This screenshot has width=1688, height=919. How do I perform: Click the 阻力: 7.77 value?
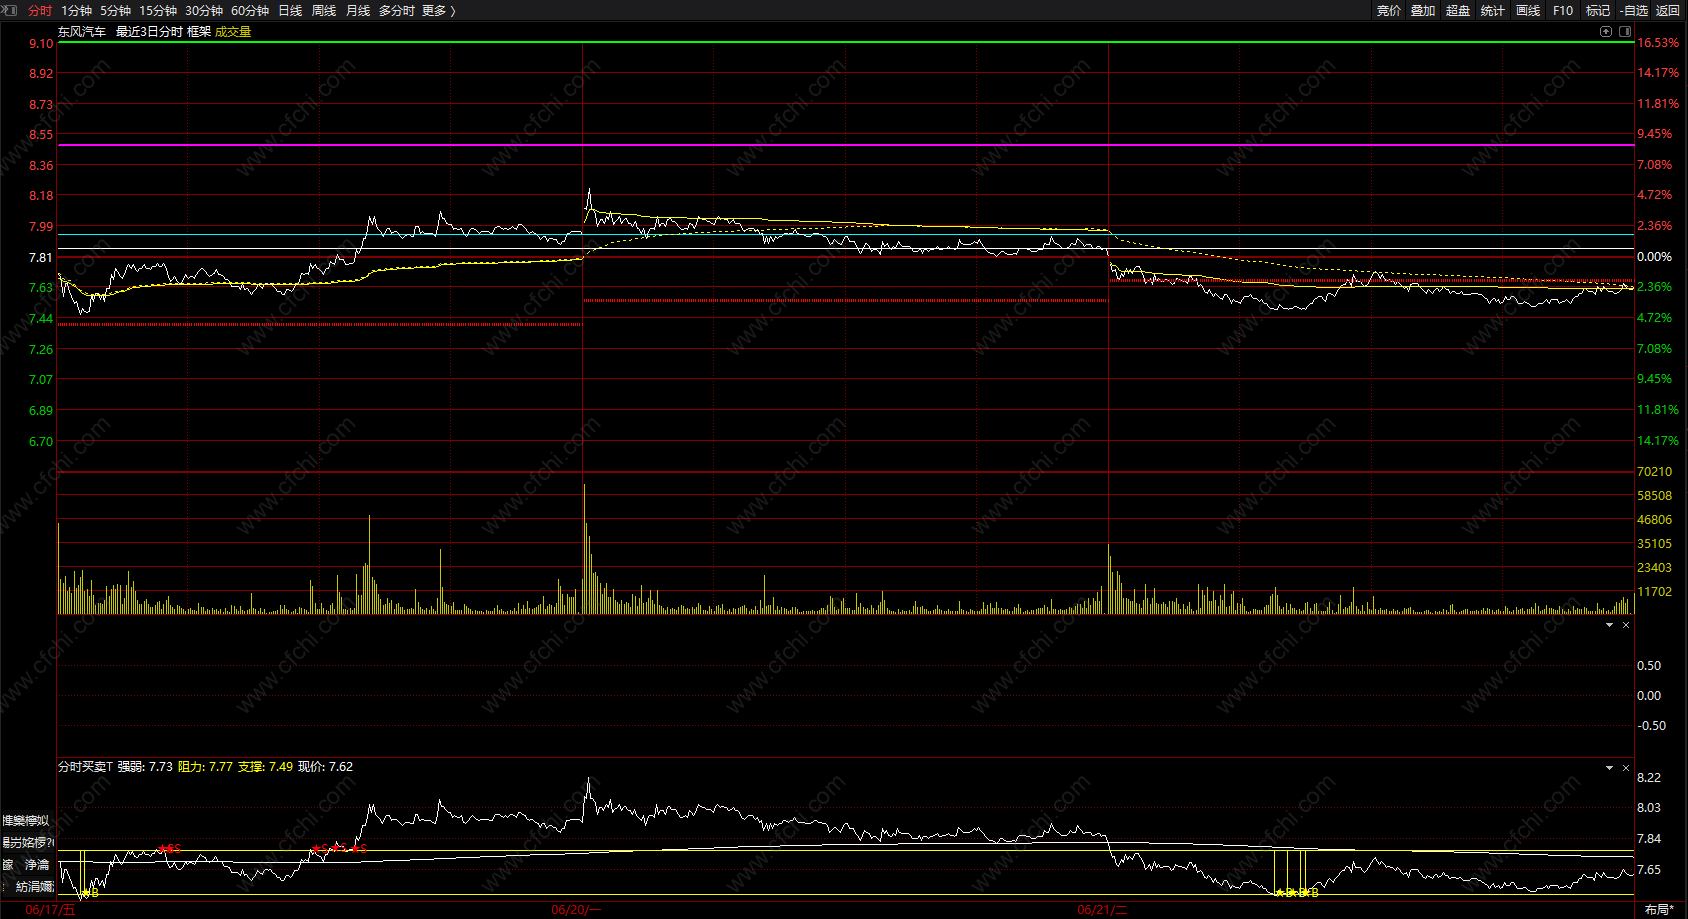click(205, 767)
